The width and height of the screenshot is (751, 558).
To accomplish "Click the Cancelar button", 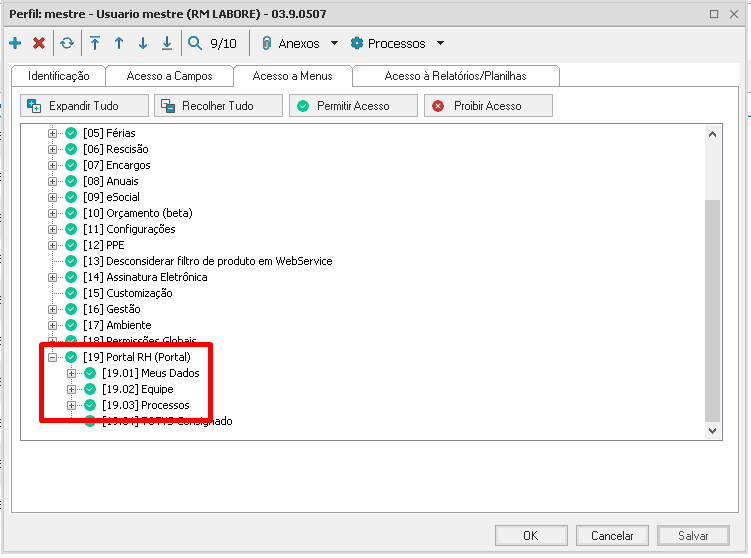I will [x=612, y=535].
